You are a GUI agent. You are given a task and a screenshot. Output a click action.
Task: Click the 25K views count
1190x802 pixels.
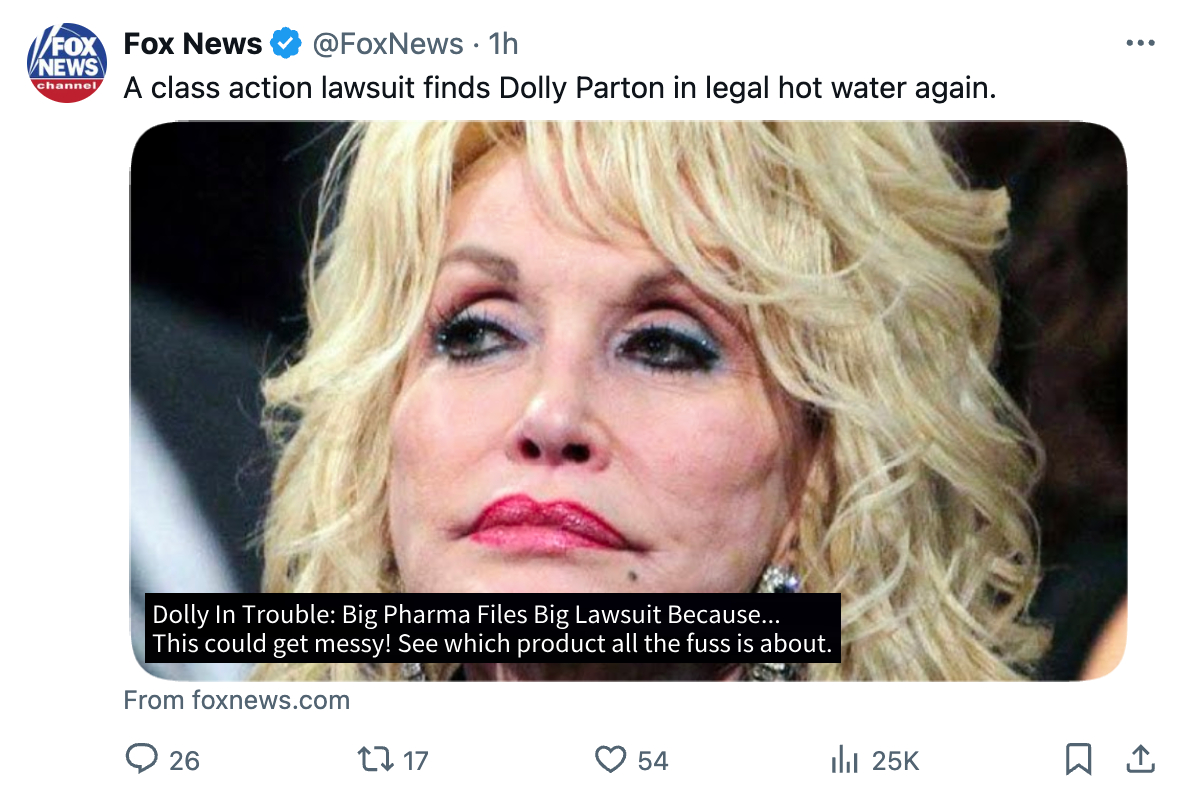click(895, 761)
